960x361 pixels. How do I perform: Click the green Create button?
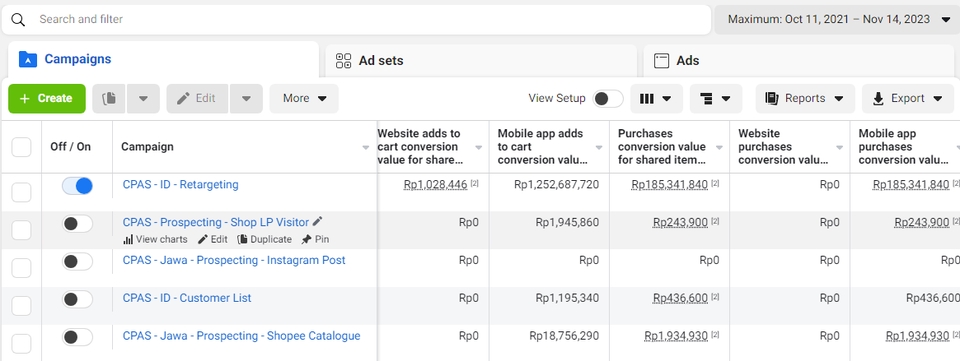[x=47, y=99]
